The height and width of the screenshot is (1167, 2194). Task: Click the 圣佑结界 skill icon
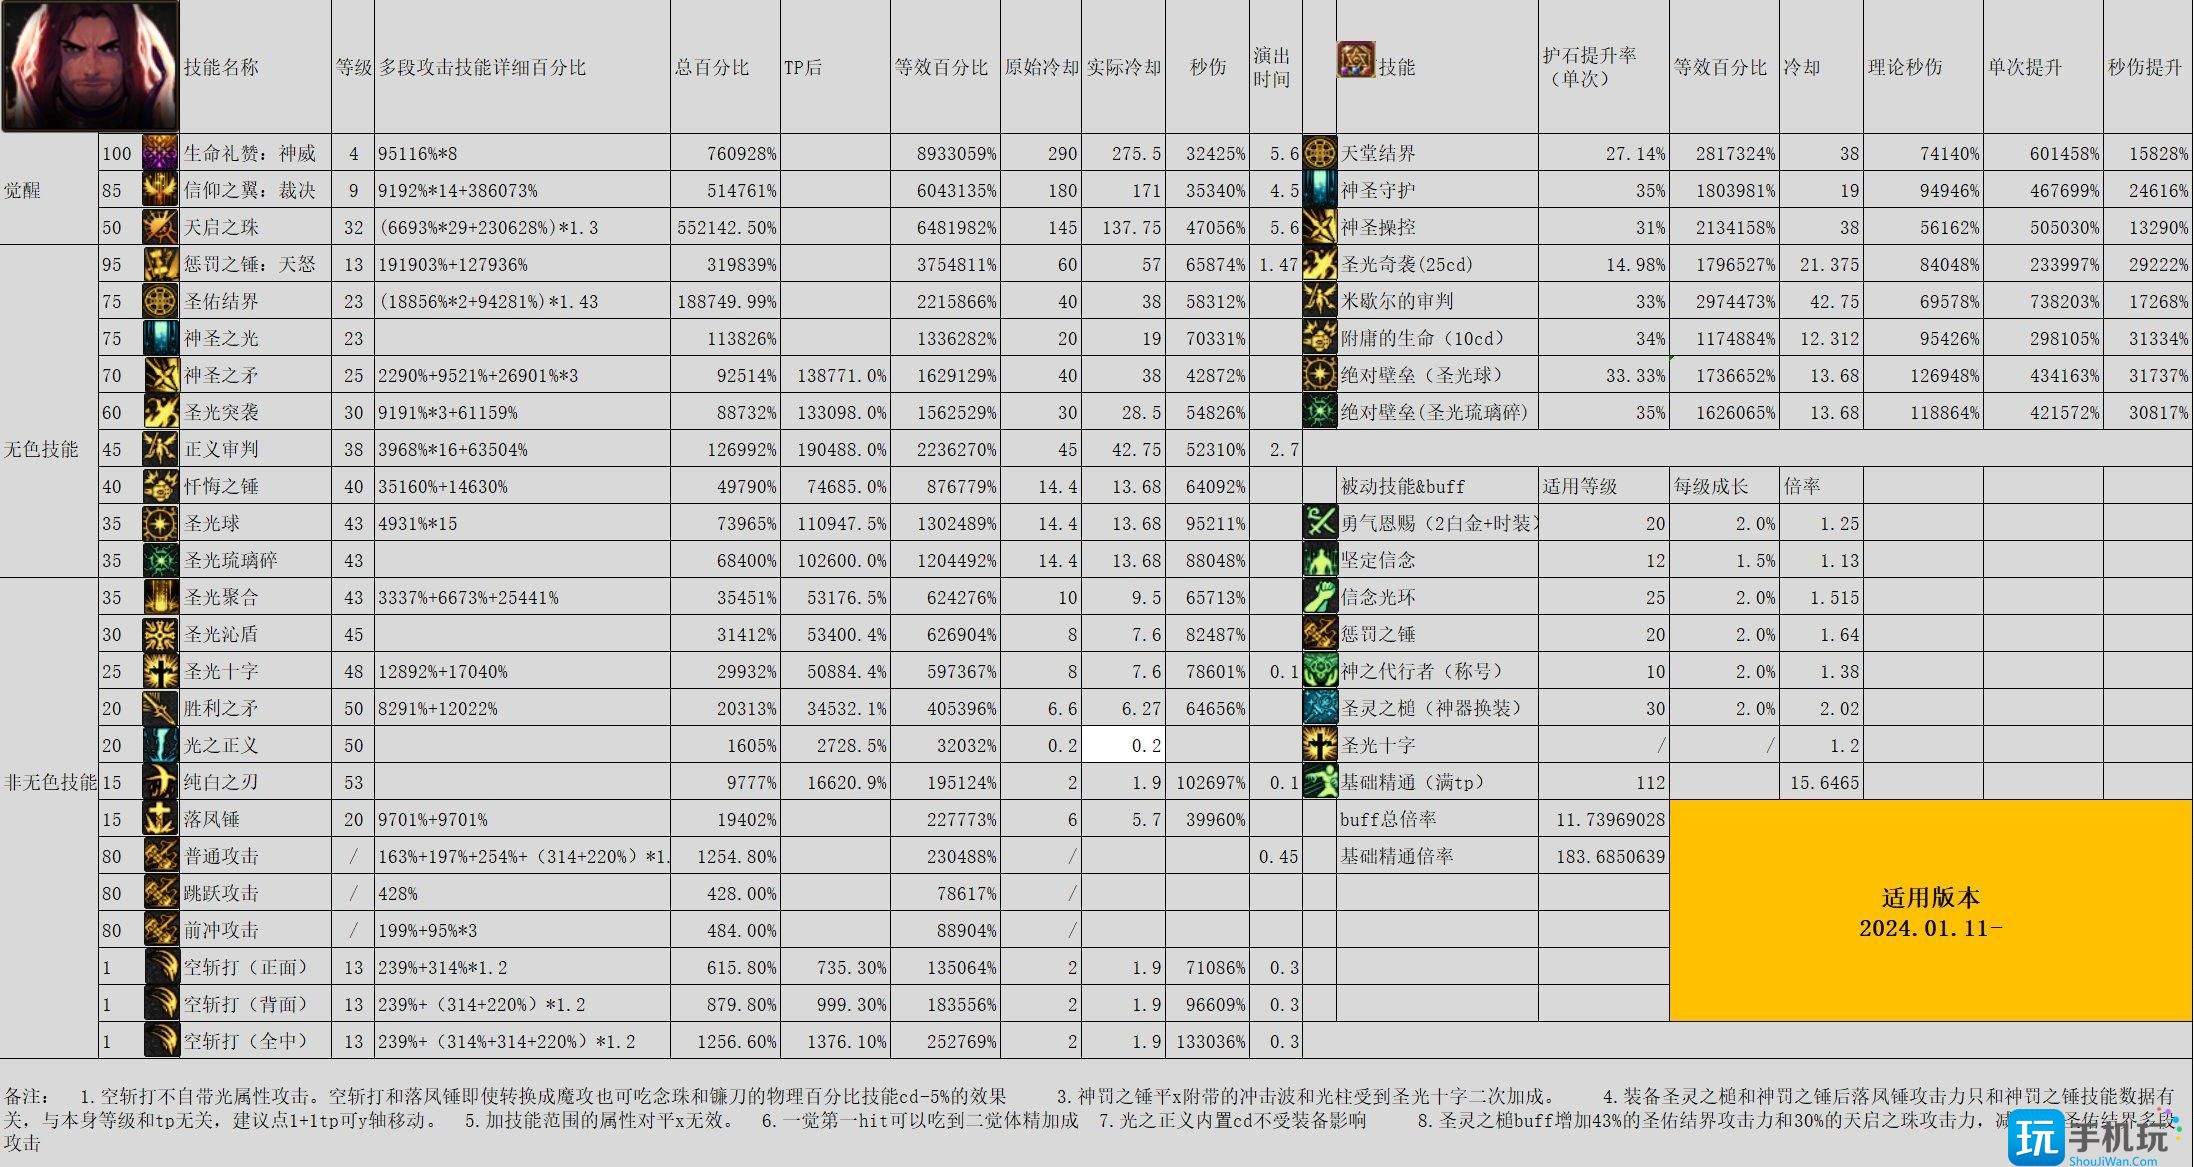[160, 301]
